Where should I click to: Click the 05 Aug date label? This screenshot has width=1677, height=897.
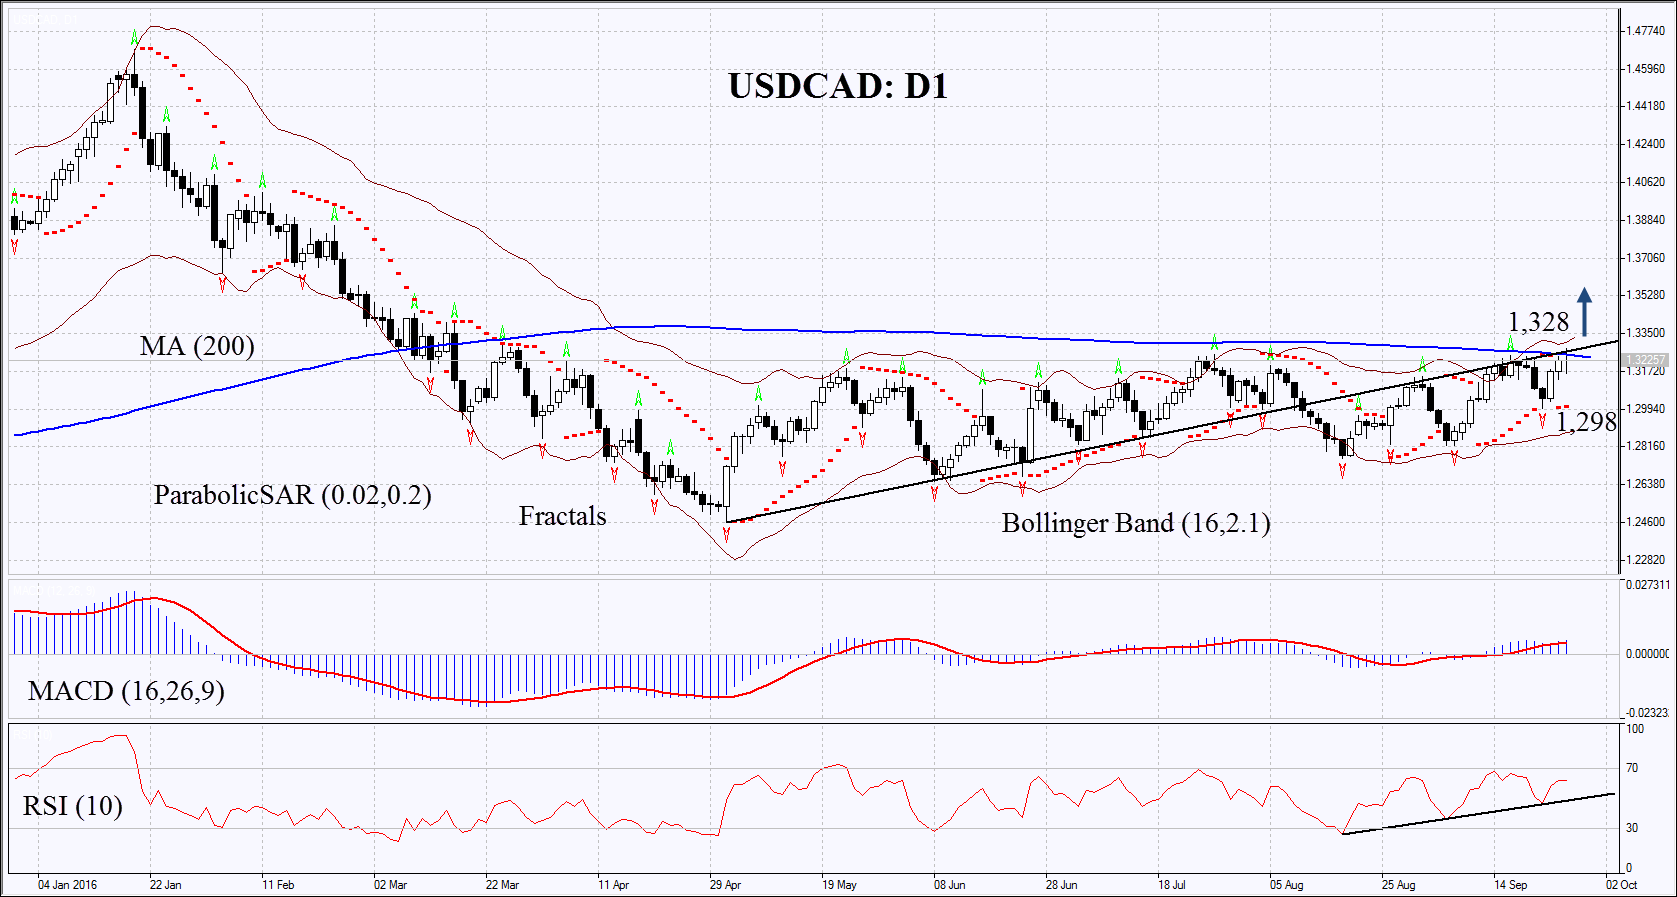click(1287, 885)
